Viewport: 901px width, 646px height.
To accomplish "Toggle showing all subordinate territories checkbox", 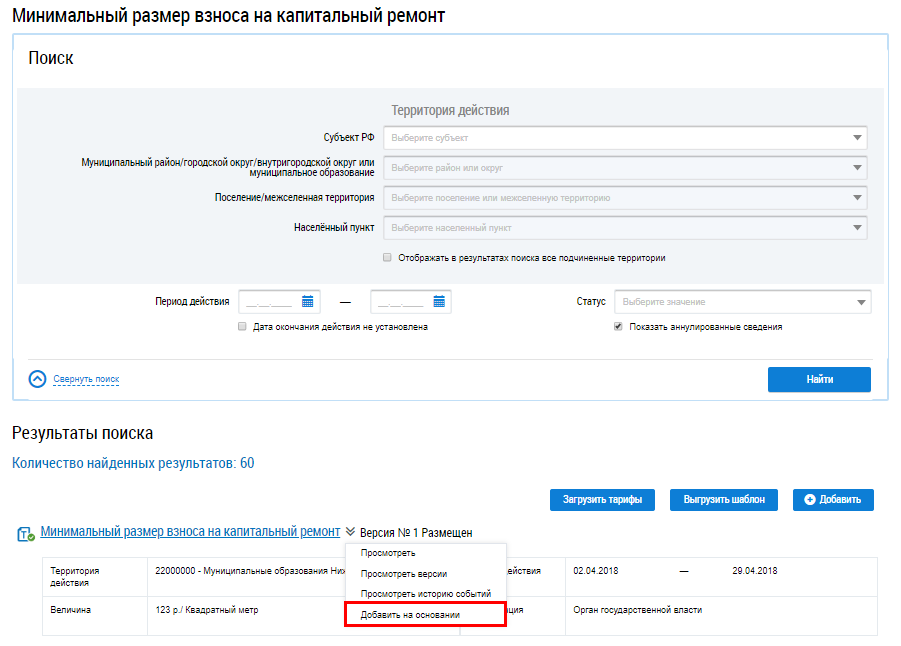I will pos(387,257).
